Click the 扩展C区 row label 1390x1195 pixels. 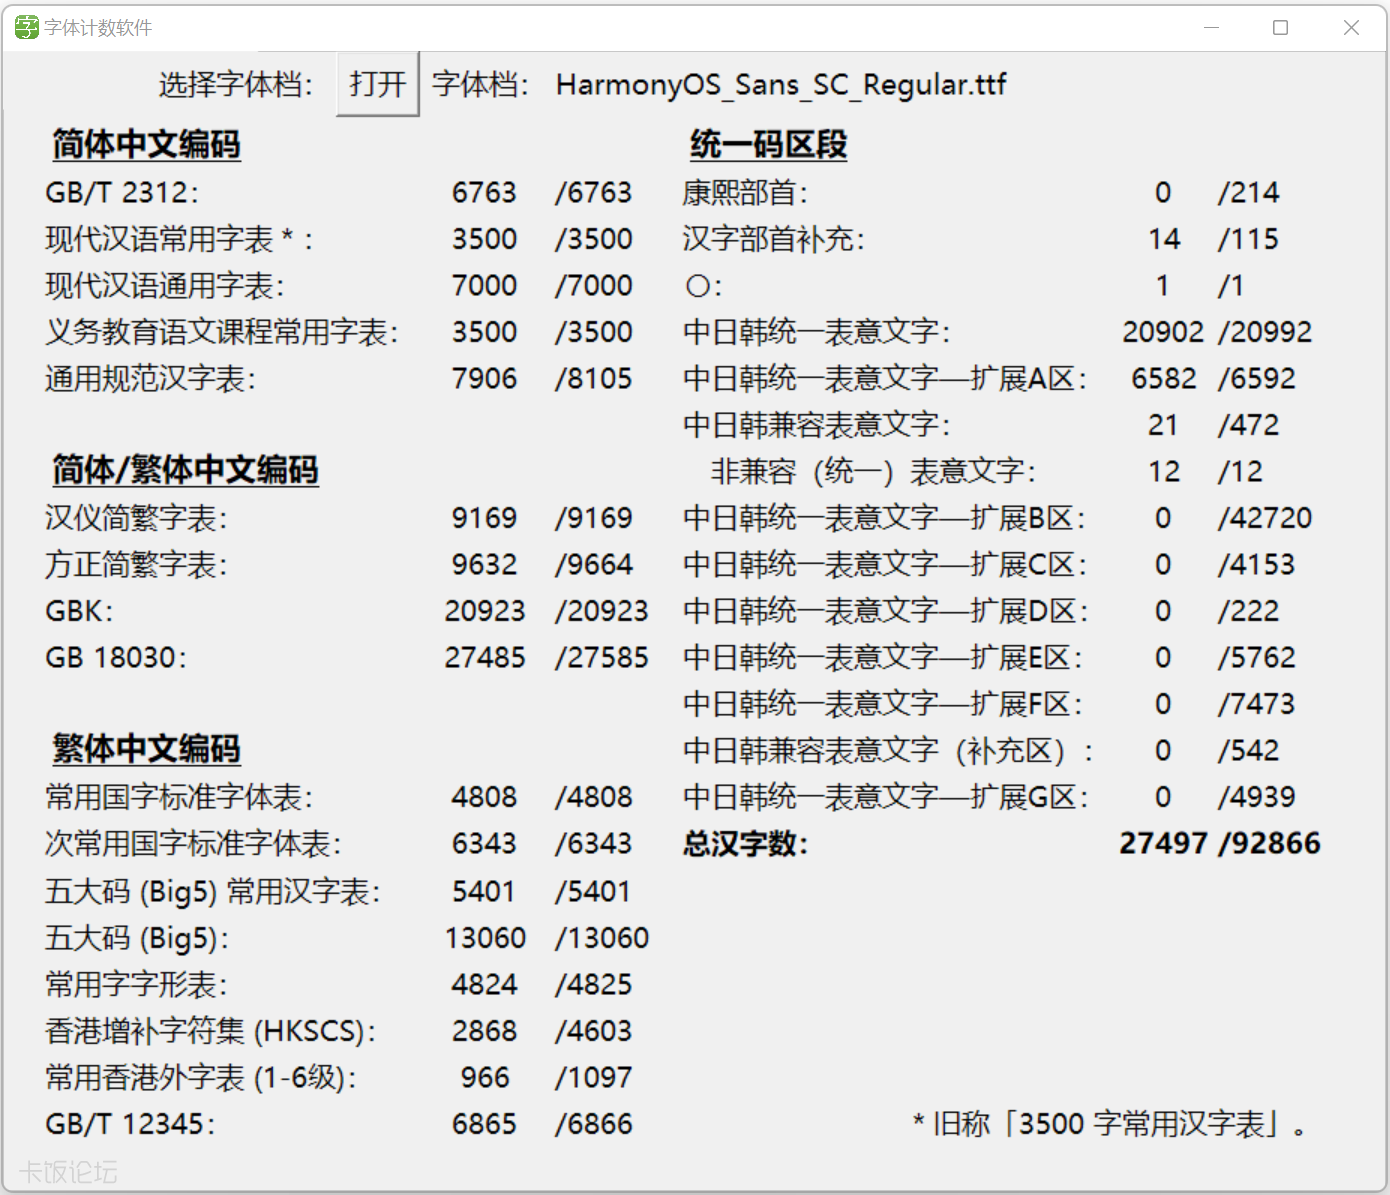885,565
